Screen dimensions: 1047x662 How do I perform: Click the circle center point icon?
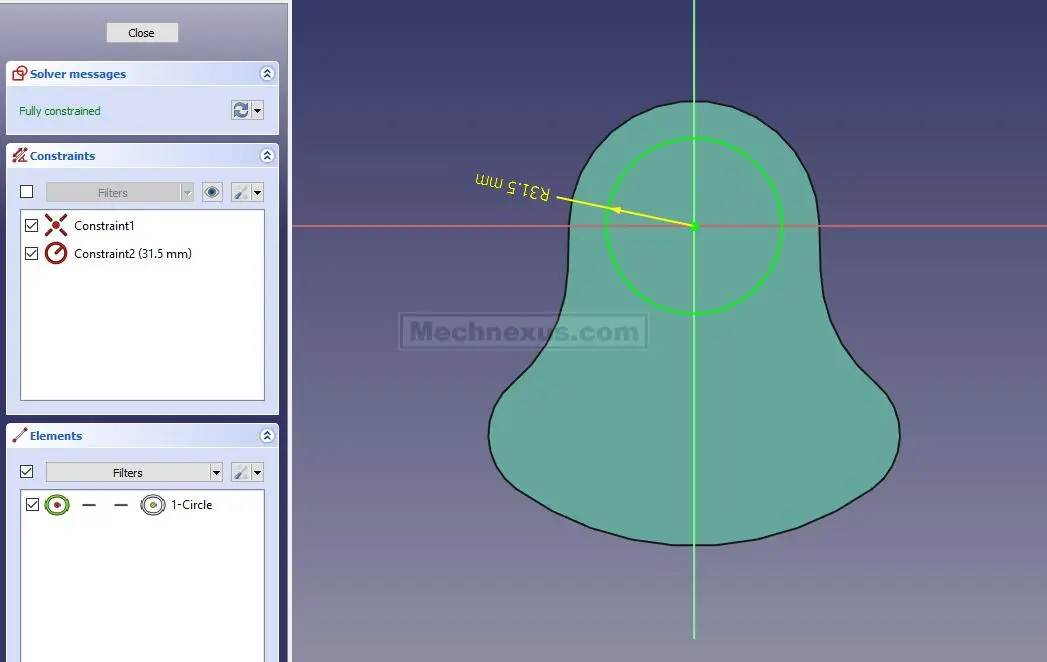tap(153, 505)
